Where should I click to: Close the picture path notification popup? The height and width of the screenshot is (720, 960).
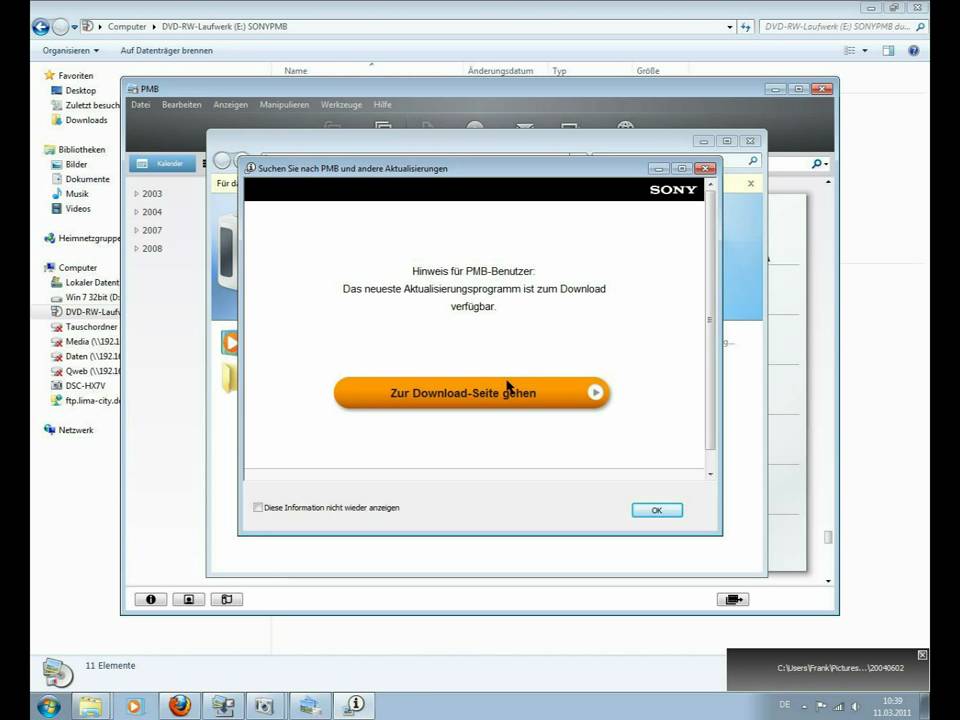922,655
